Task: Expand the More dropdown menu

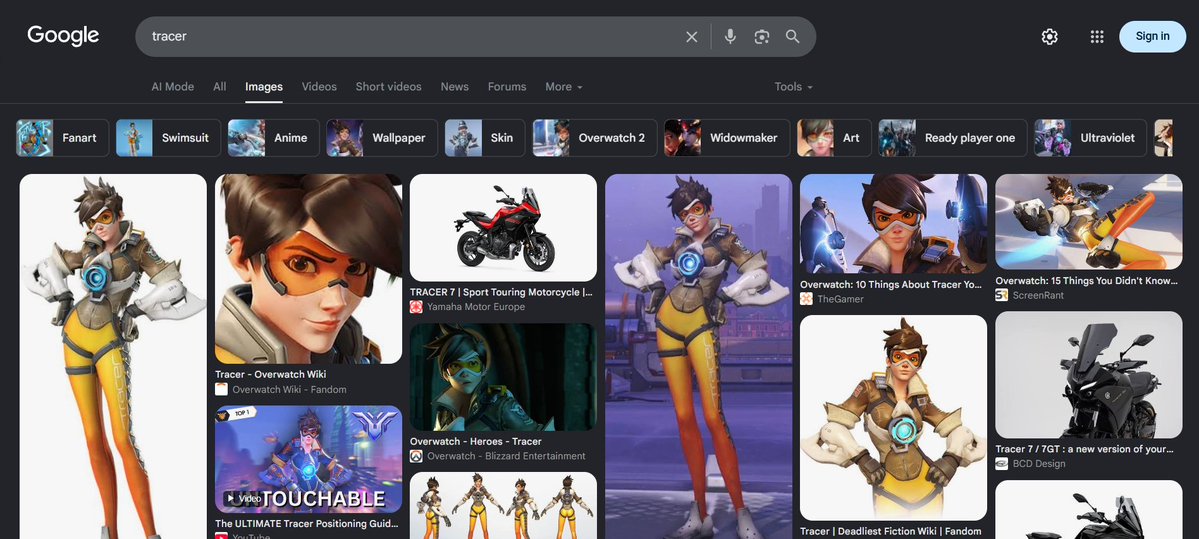Action: (x=564, y=86)
